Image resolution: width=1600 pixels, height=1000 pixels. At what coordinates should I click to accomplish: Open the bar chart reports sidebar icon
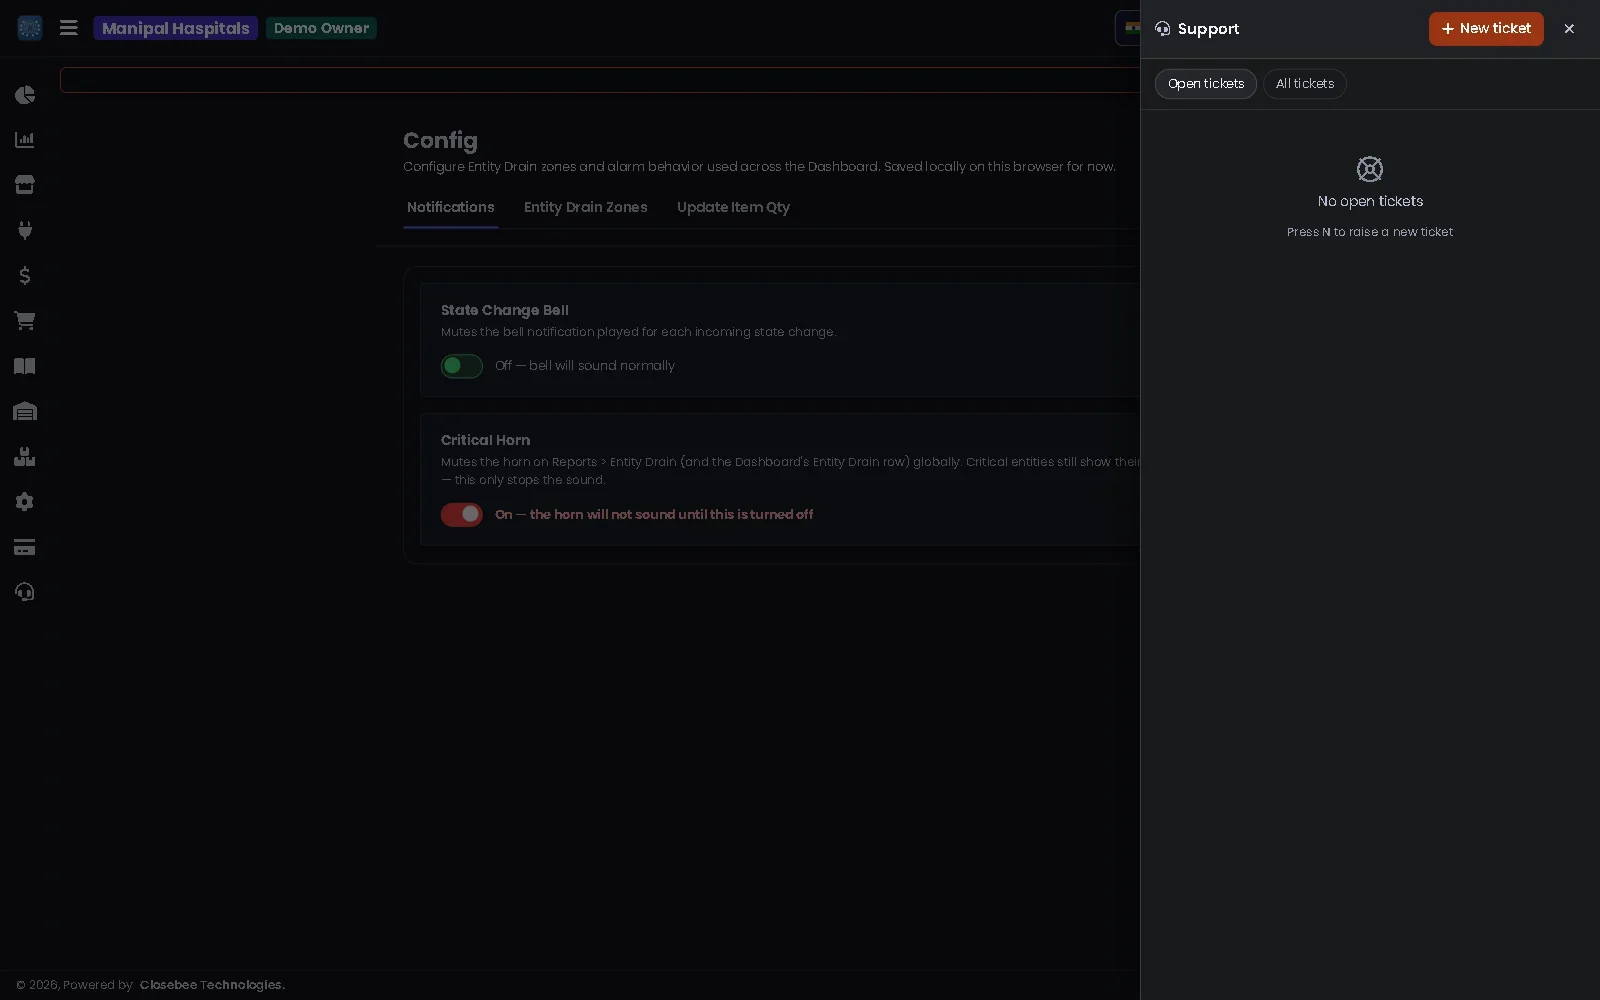(25, 140)
